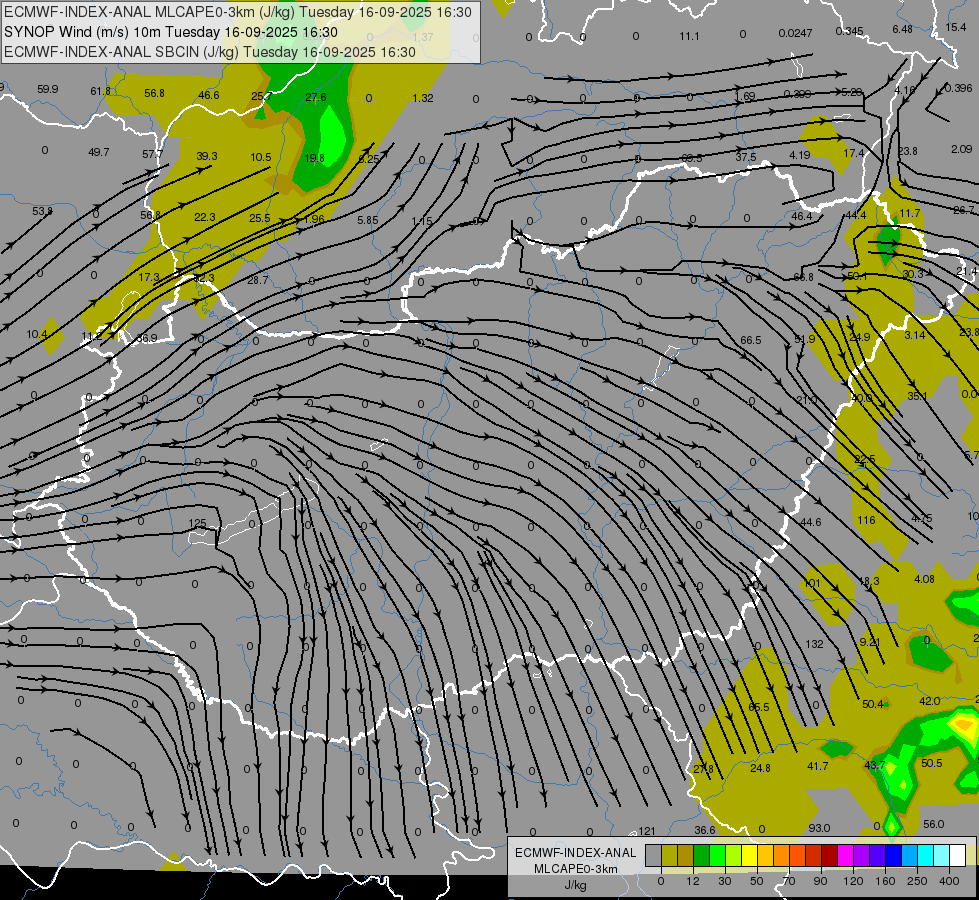
Task: Click the 'J/kg' unit label under the color scale title
Action: pos(576,885)
